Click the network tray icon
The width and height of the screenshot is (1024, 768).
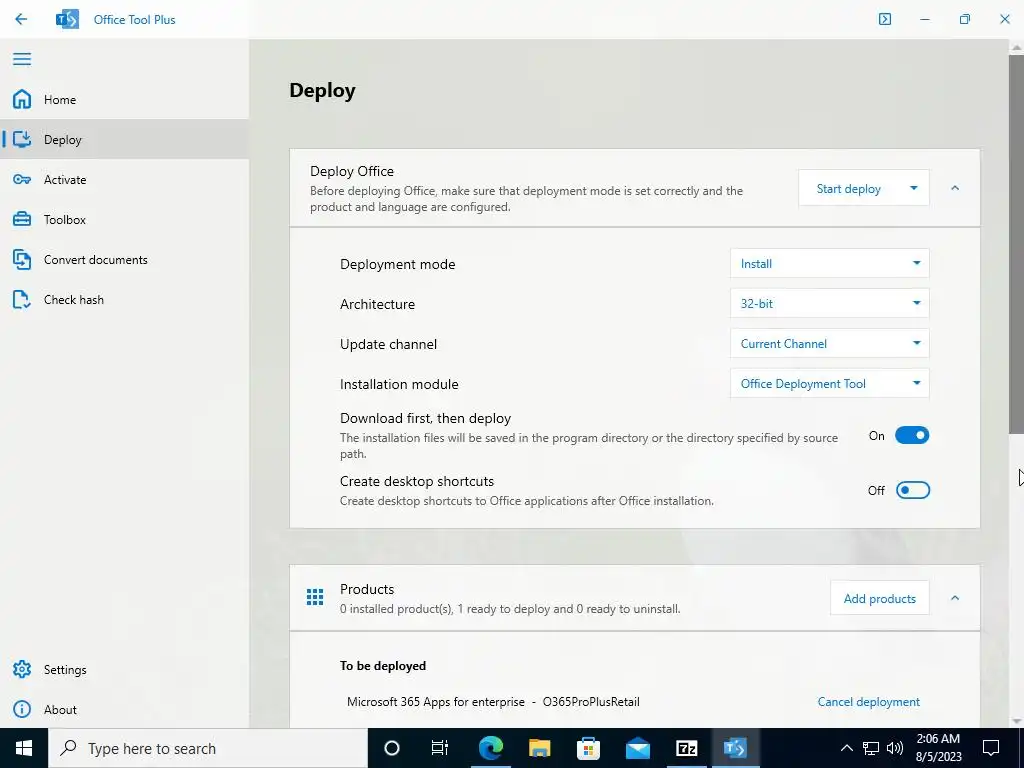[x=871, y=748]
